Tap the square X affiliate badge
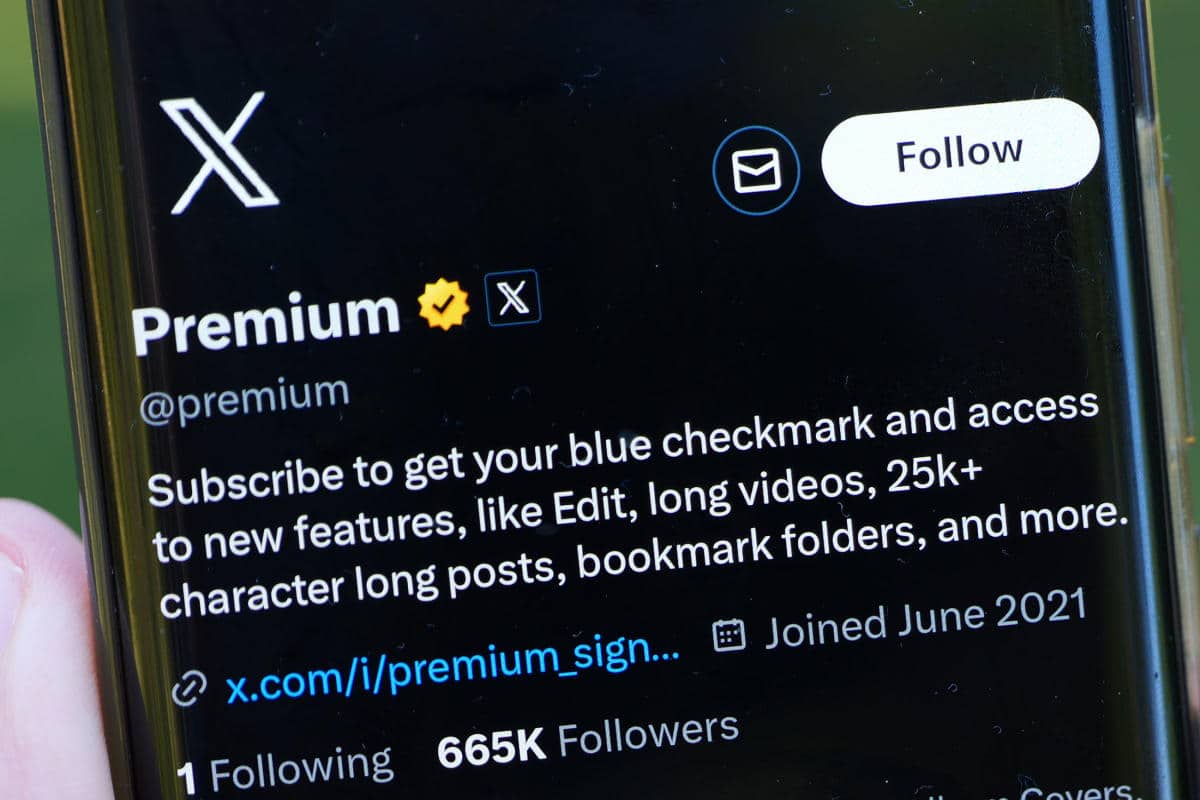 (x=513, y=298)
